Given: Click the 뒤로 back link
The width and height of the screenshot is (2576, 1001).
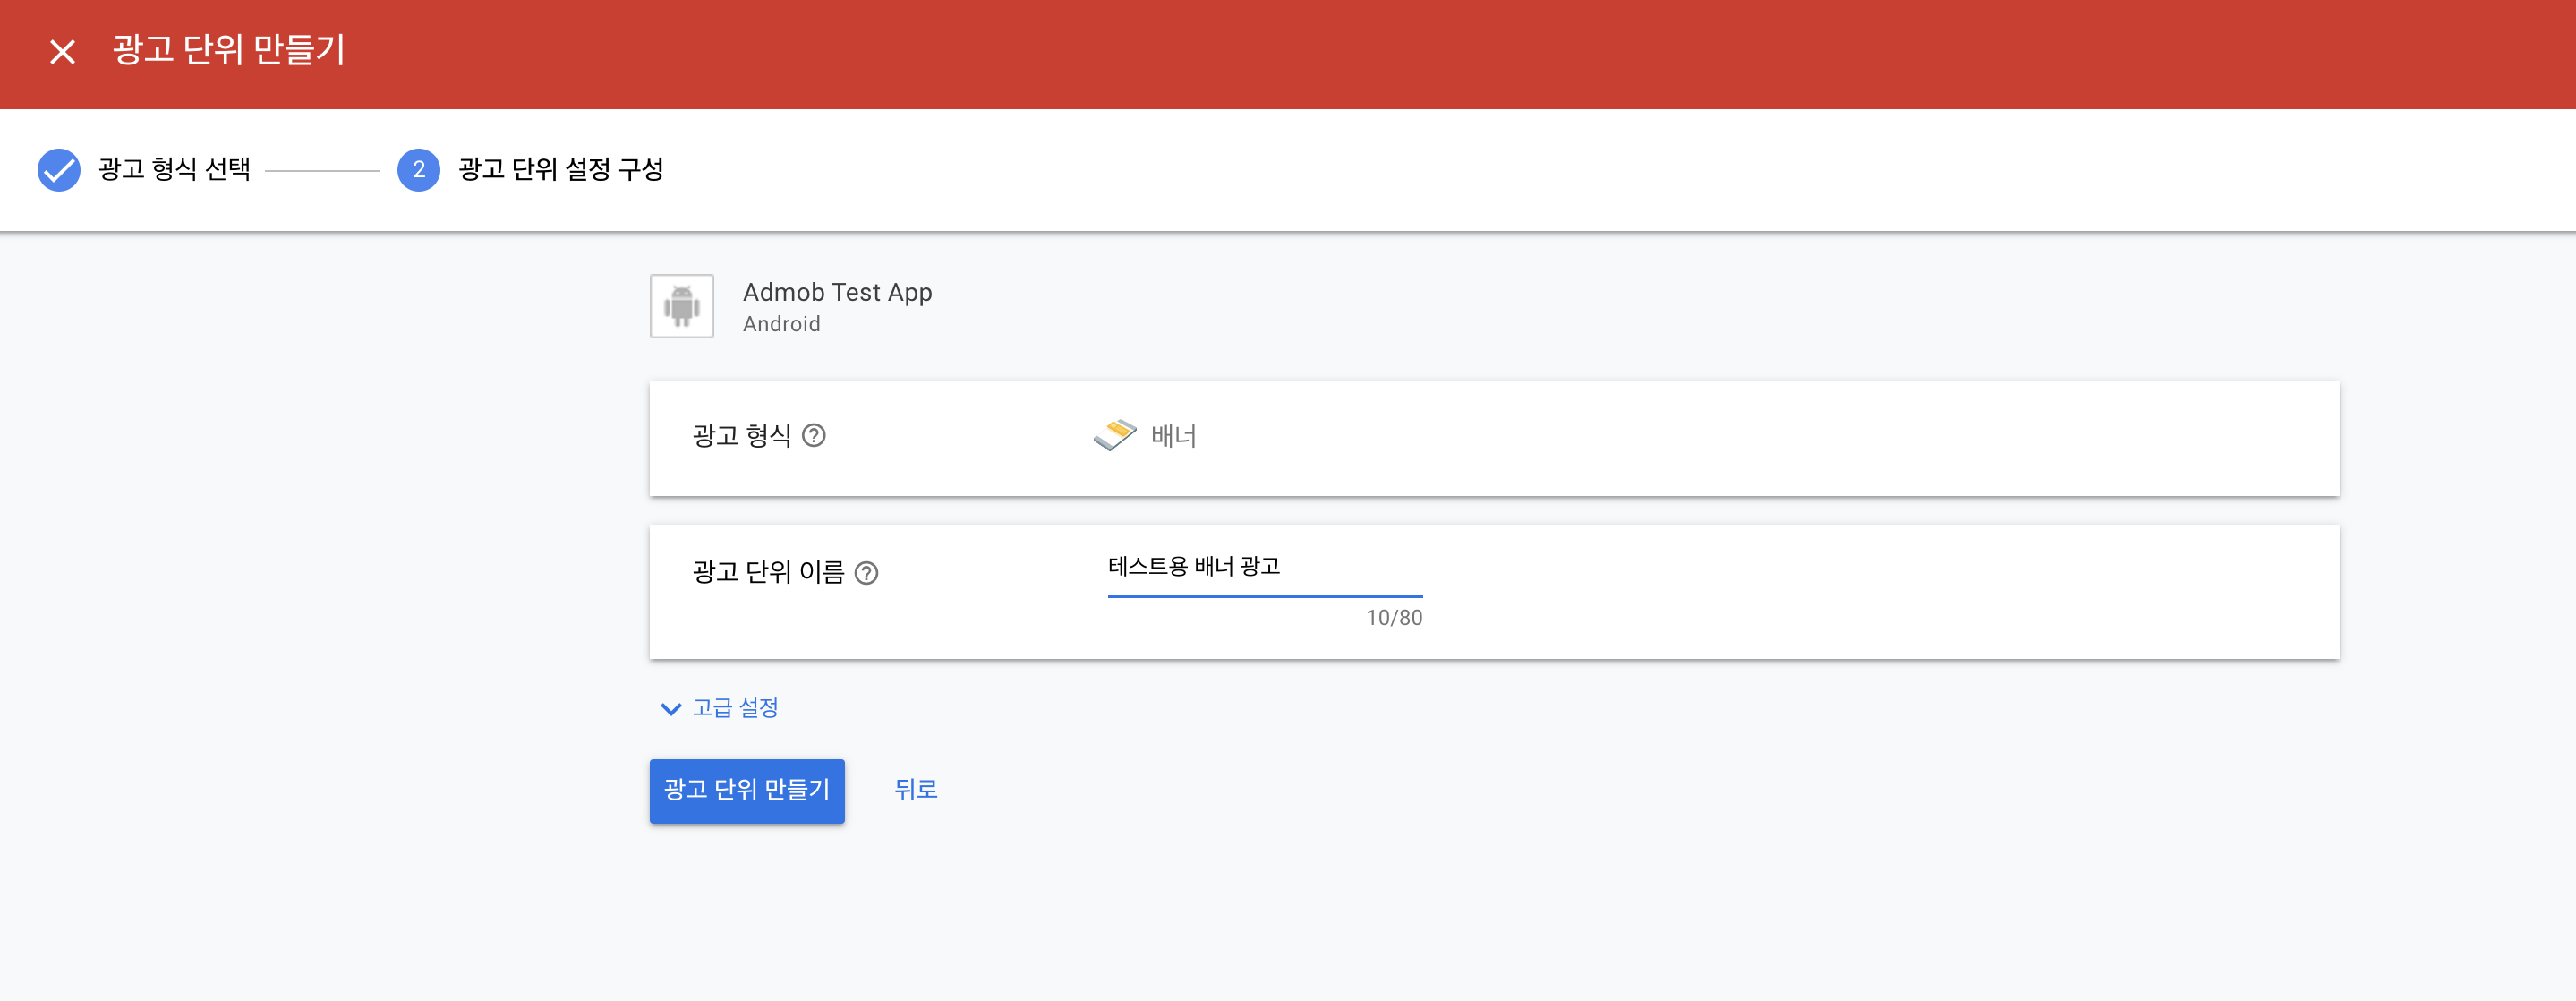Looking at the screenshot, I should point(915,790).
